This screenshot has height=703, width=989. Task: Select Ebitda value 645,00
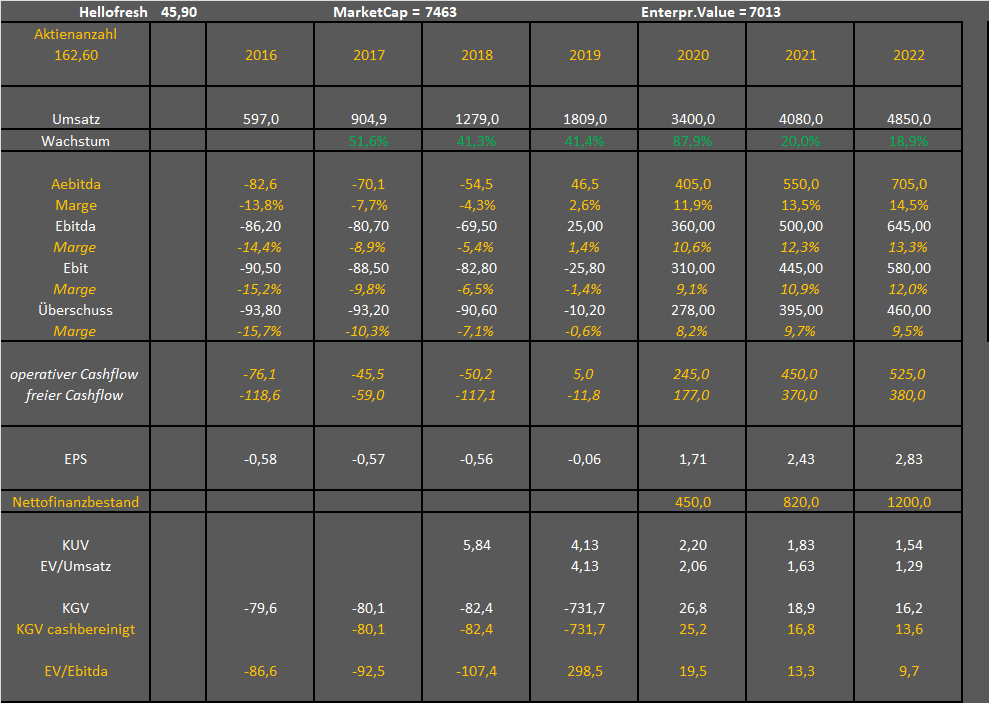(908, 226)
